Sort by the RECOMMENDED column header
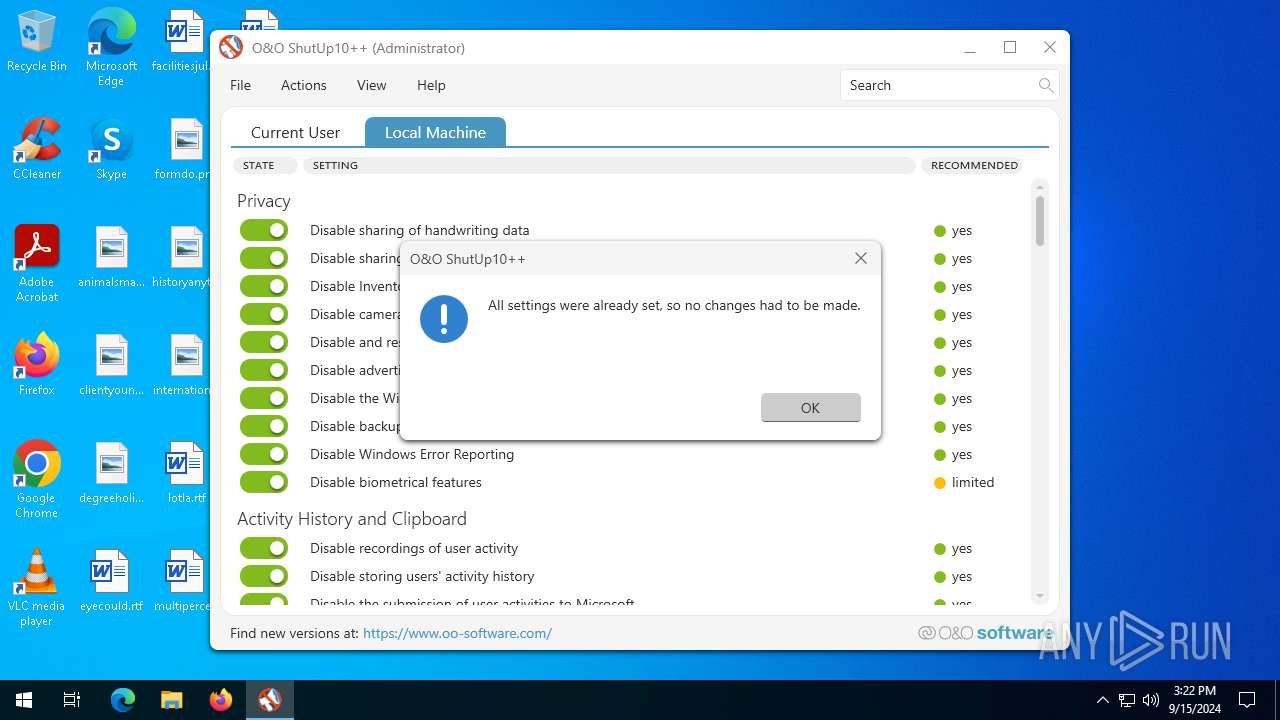1280x720 pixels. tap(974, 165)
